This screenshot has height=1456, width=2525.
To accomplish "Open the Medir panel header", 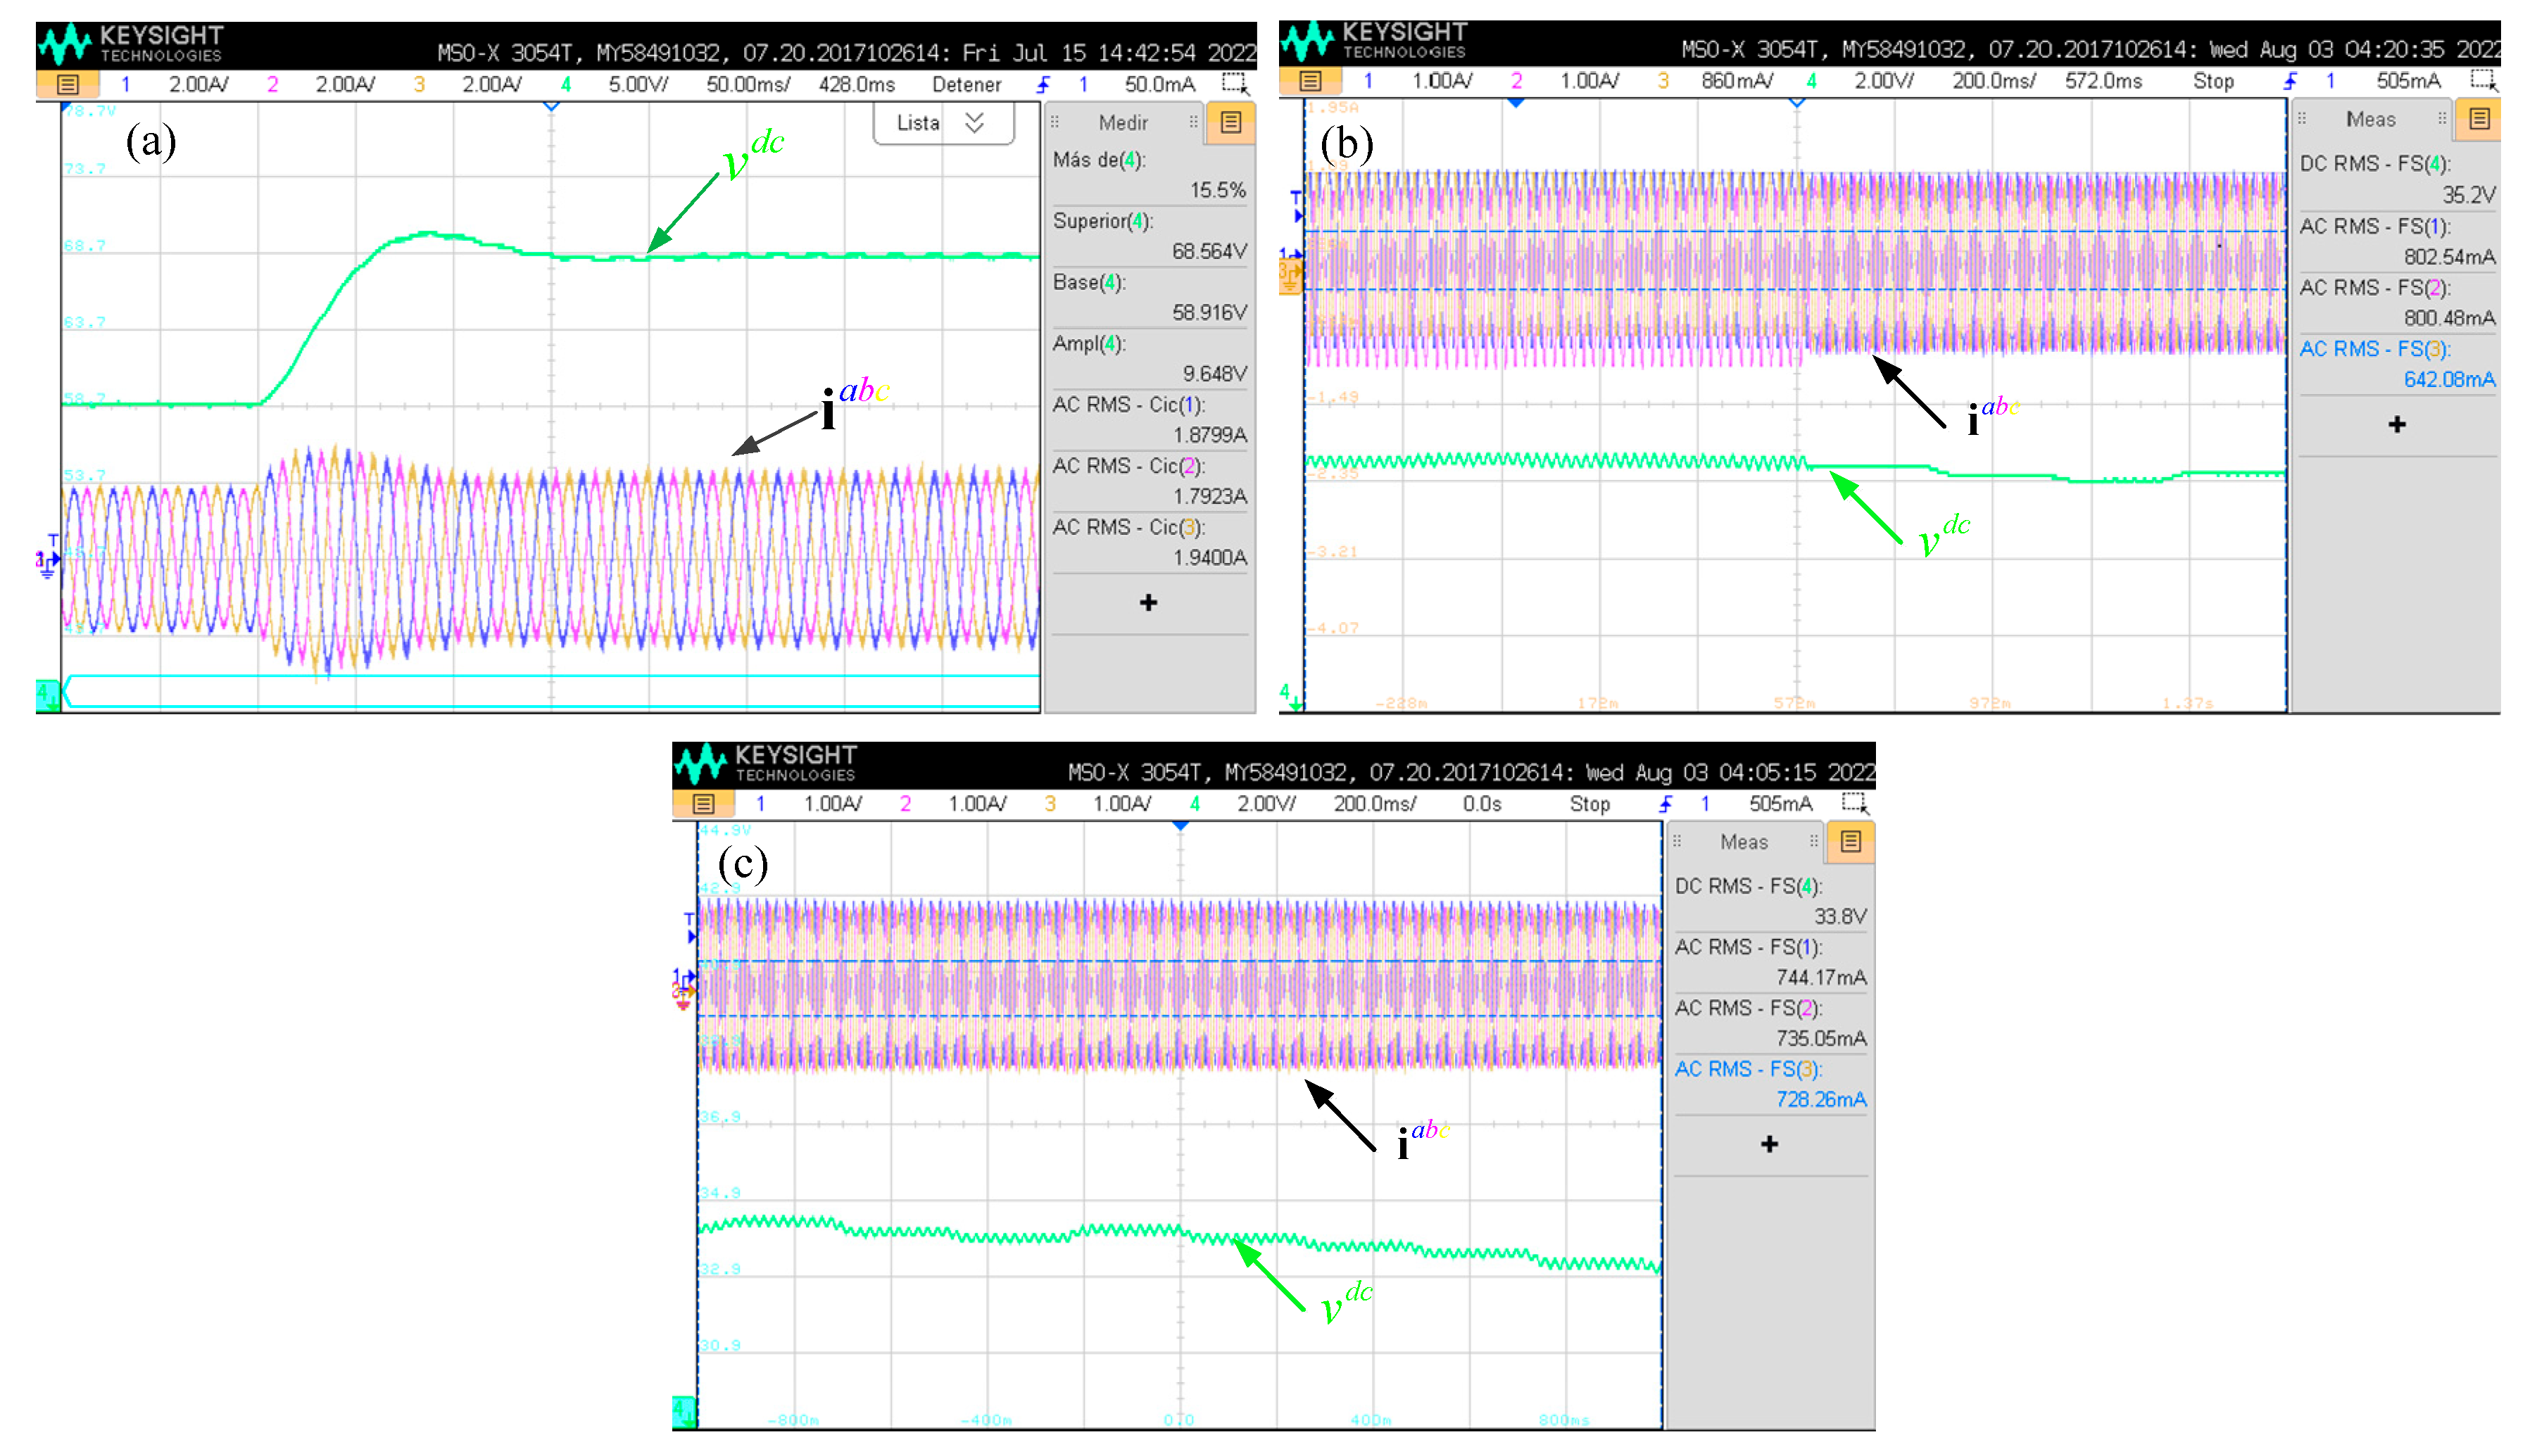I will (1123, 122).
